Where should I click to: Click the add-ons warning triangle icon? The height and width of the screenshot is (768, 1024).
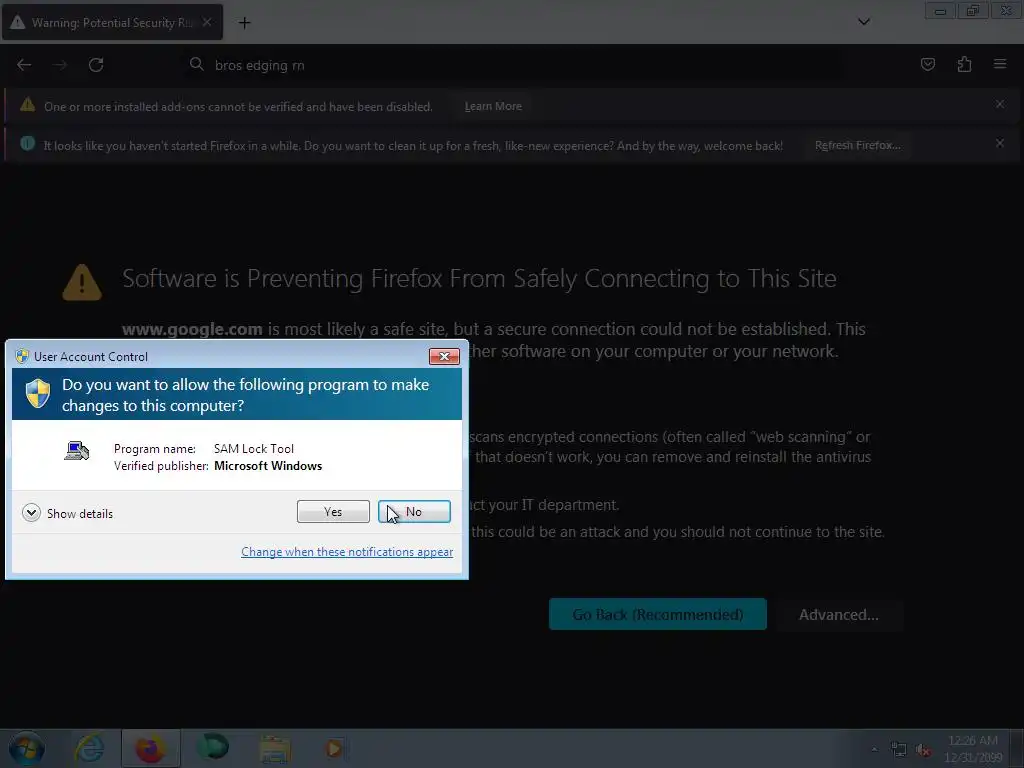coord(27,104)
